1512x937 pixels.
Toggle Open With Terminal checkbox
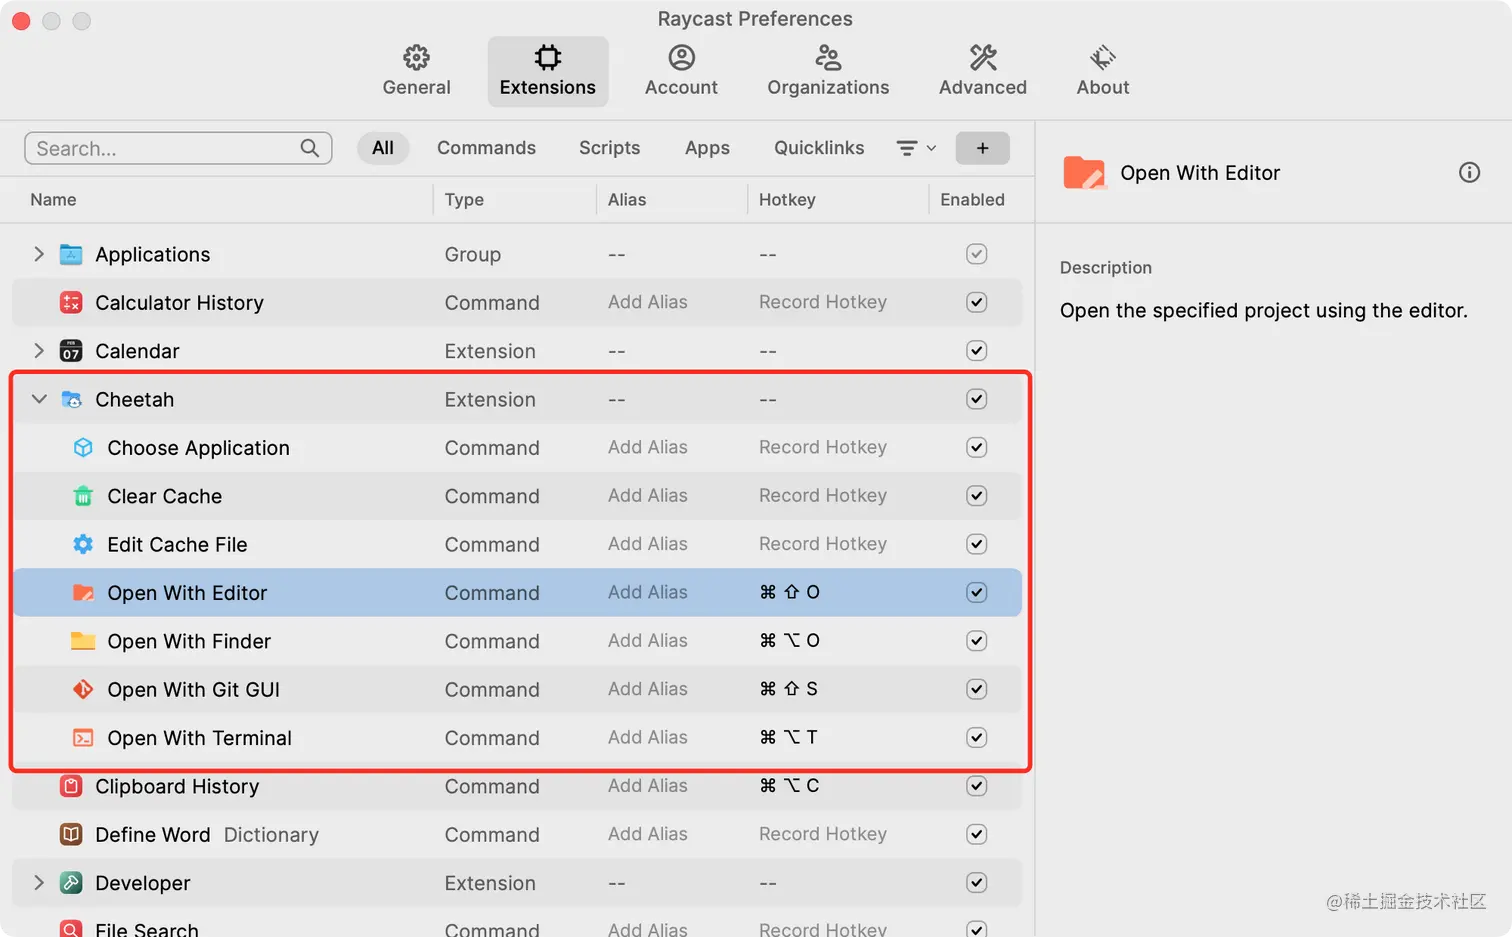[x=977, y=738]
